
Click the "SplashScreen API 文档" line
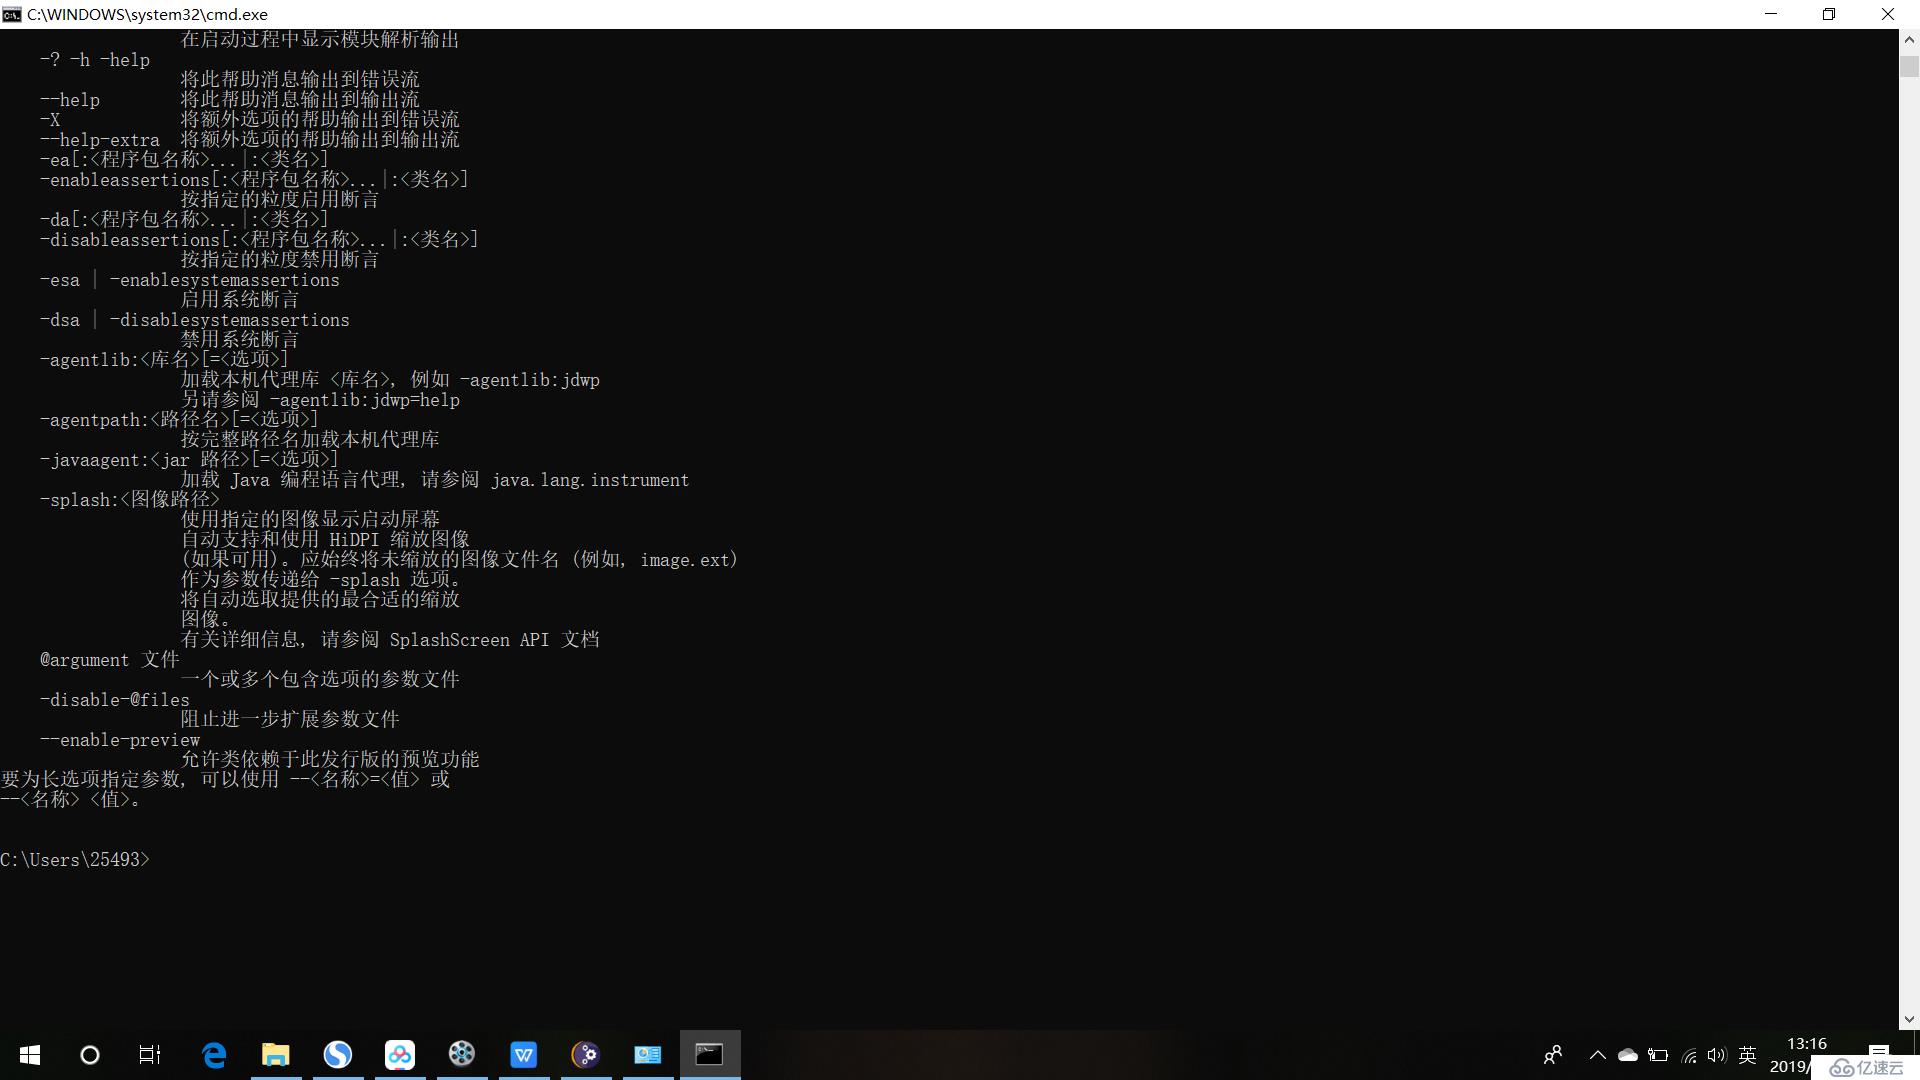(x=390, y=640)
